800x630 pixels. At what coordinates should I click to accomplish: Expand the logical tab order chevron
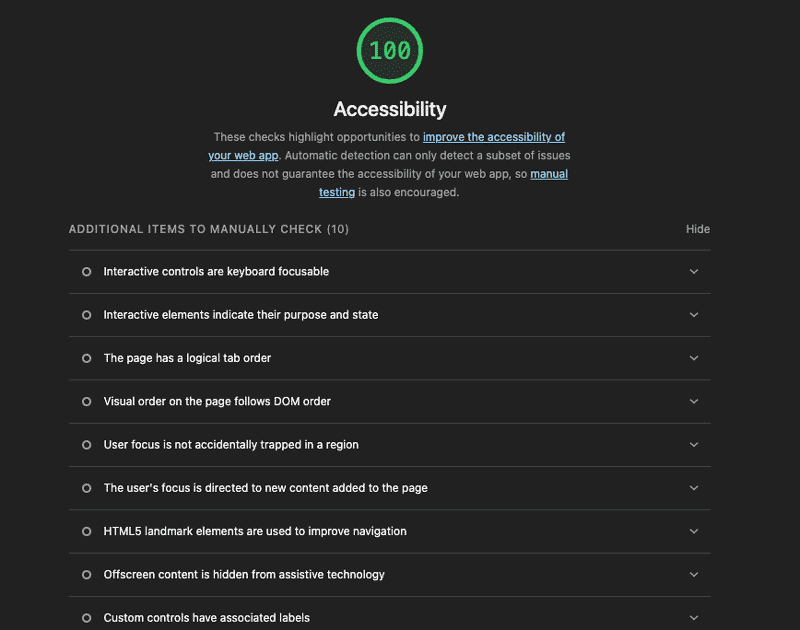pyautogui.click(x=694, y=358)
